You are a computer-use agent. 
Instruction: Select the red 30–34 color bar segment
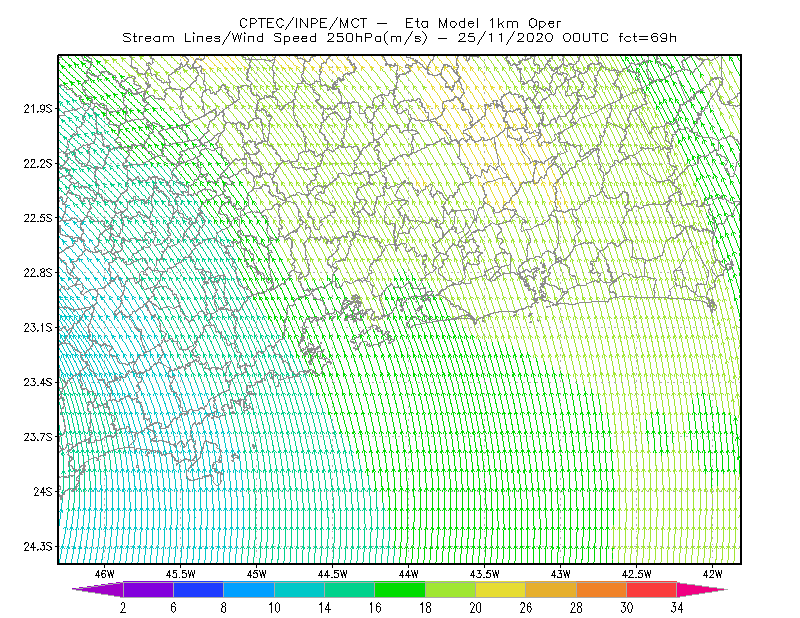click(652, 589)
